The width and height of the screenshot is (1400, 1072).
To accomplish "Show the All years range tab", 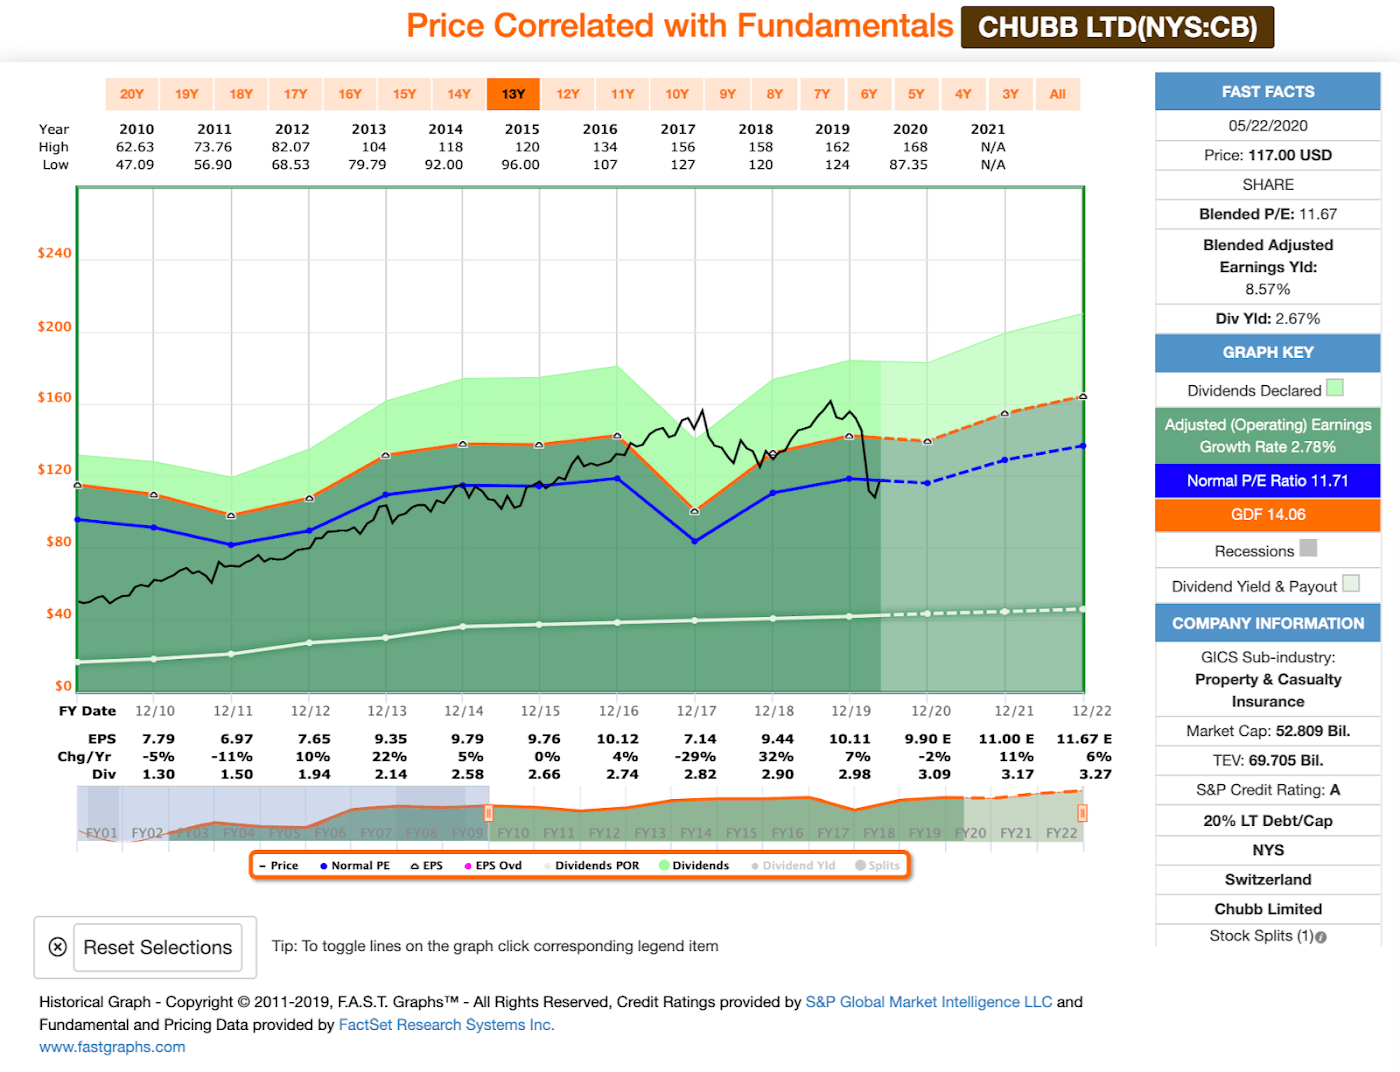I will [1058, 94].
